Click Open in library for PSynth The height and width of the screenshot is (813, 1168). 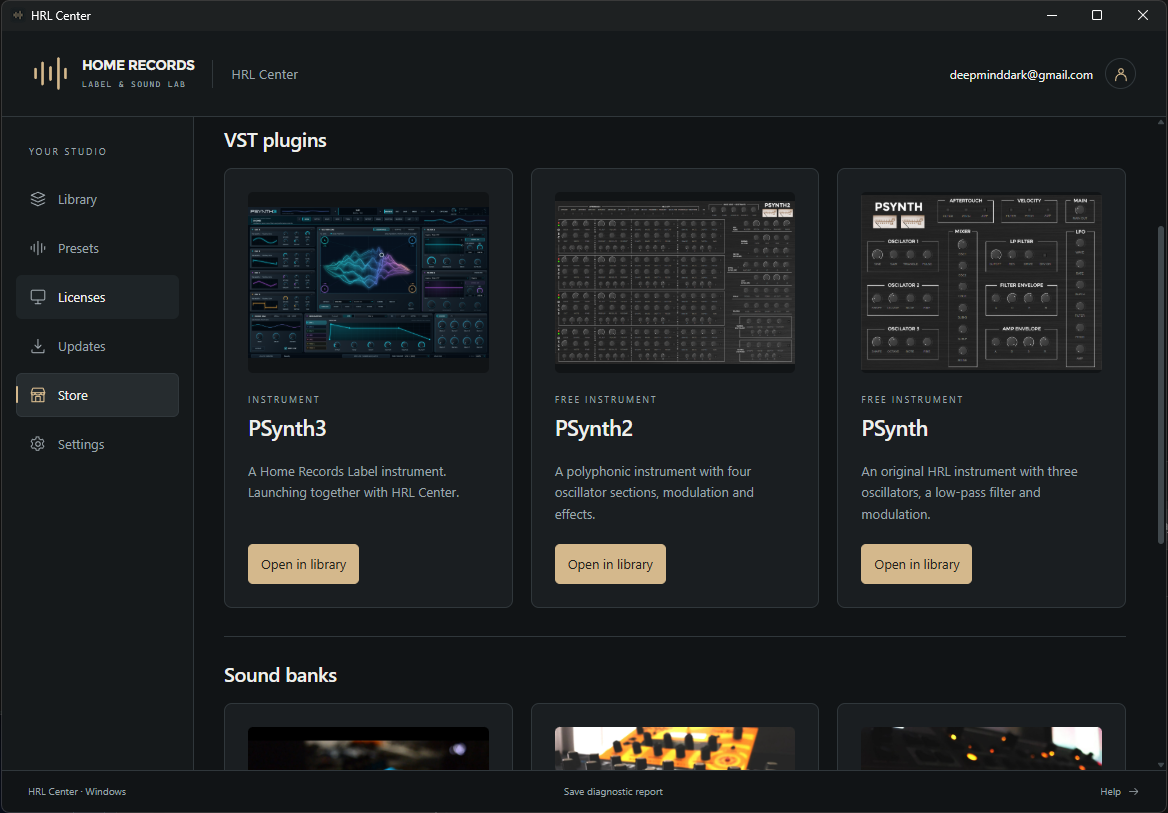coord(916,564)
